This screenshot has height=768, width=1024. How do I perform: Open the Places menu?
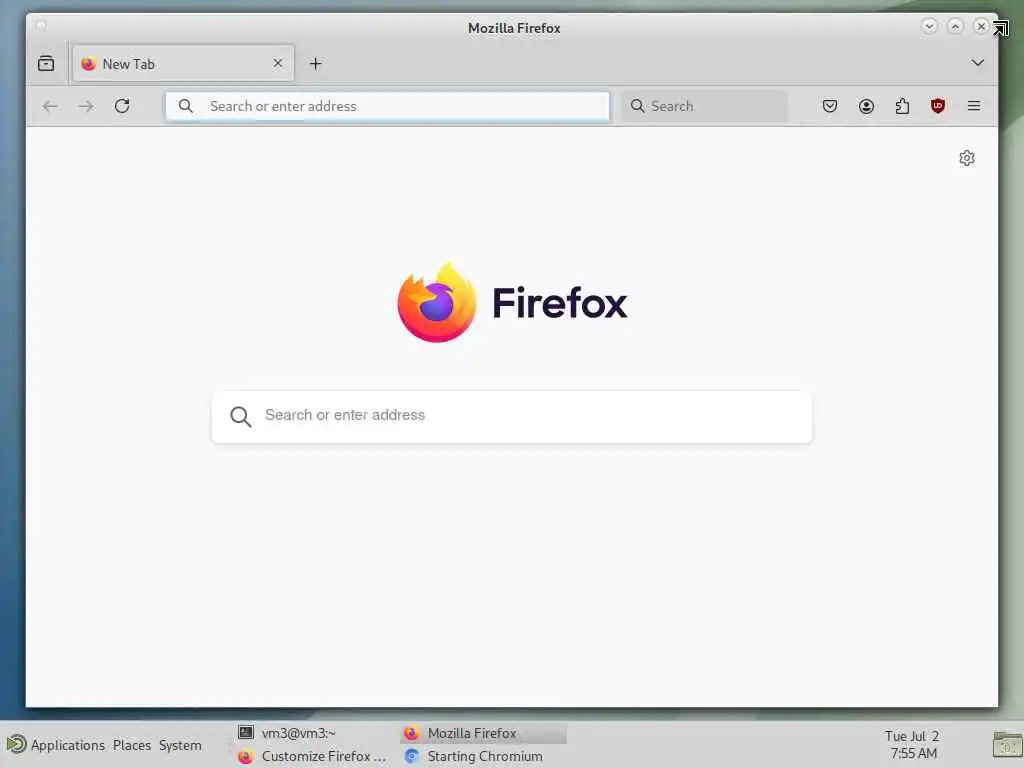tap(132, 744)
